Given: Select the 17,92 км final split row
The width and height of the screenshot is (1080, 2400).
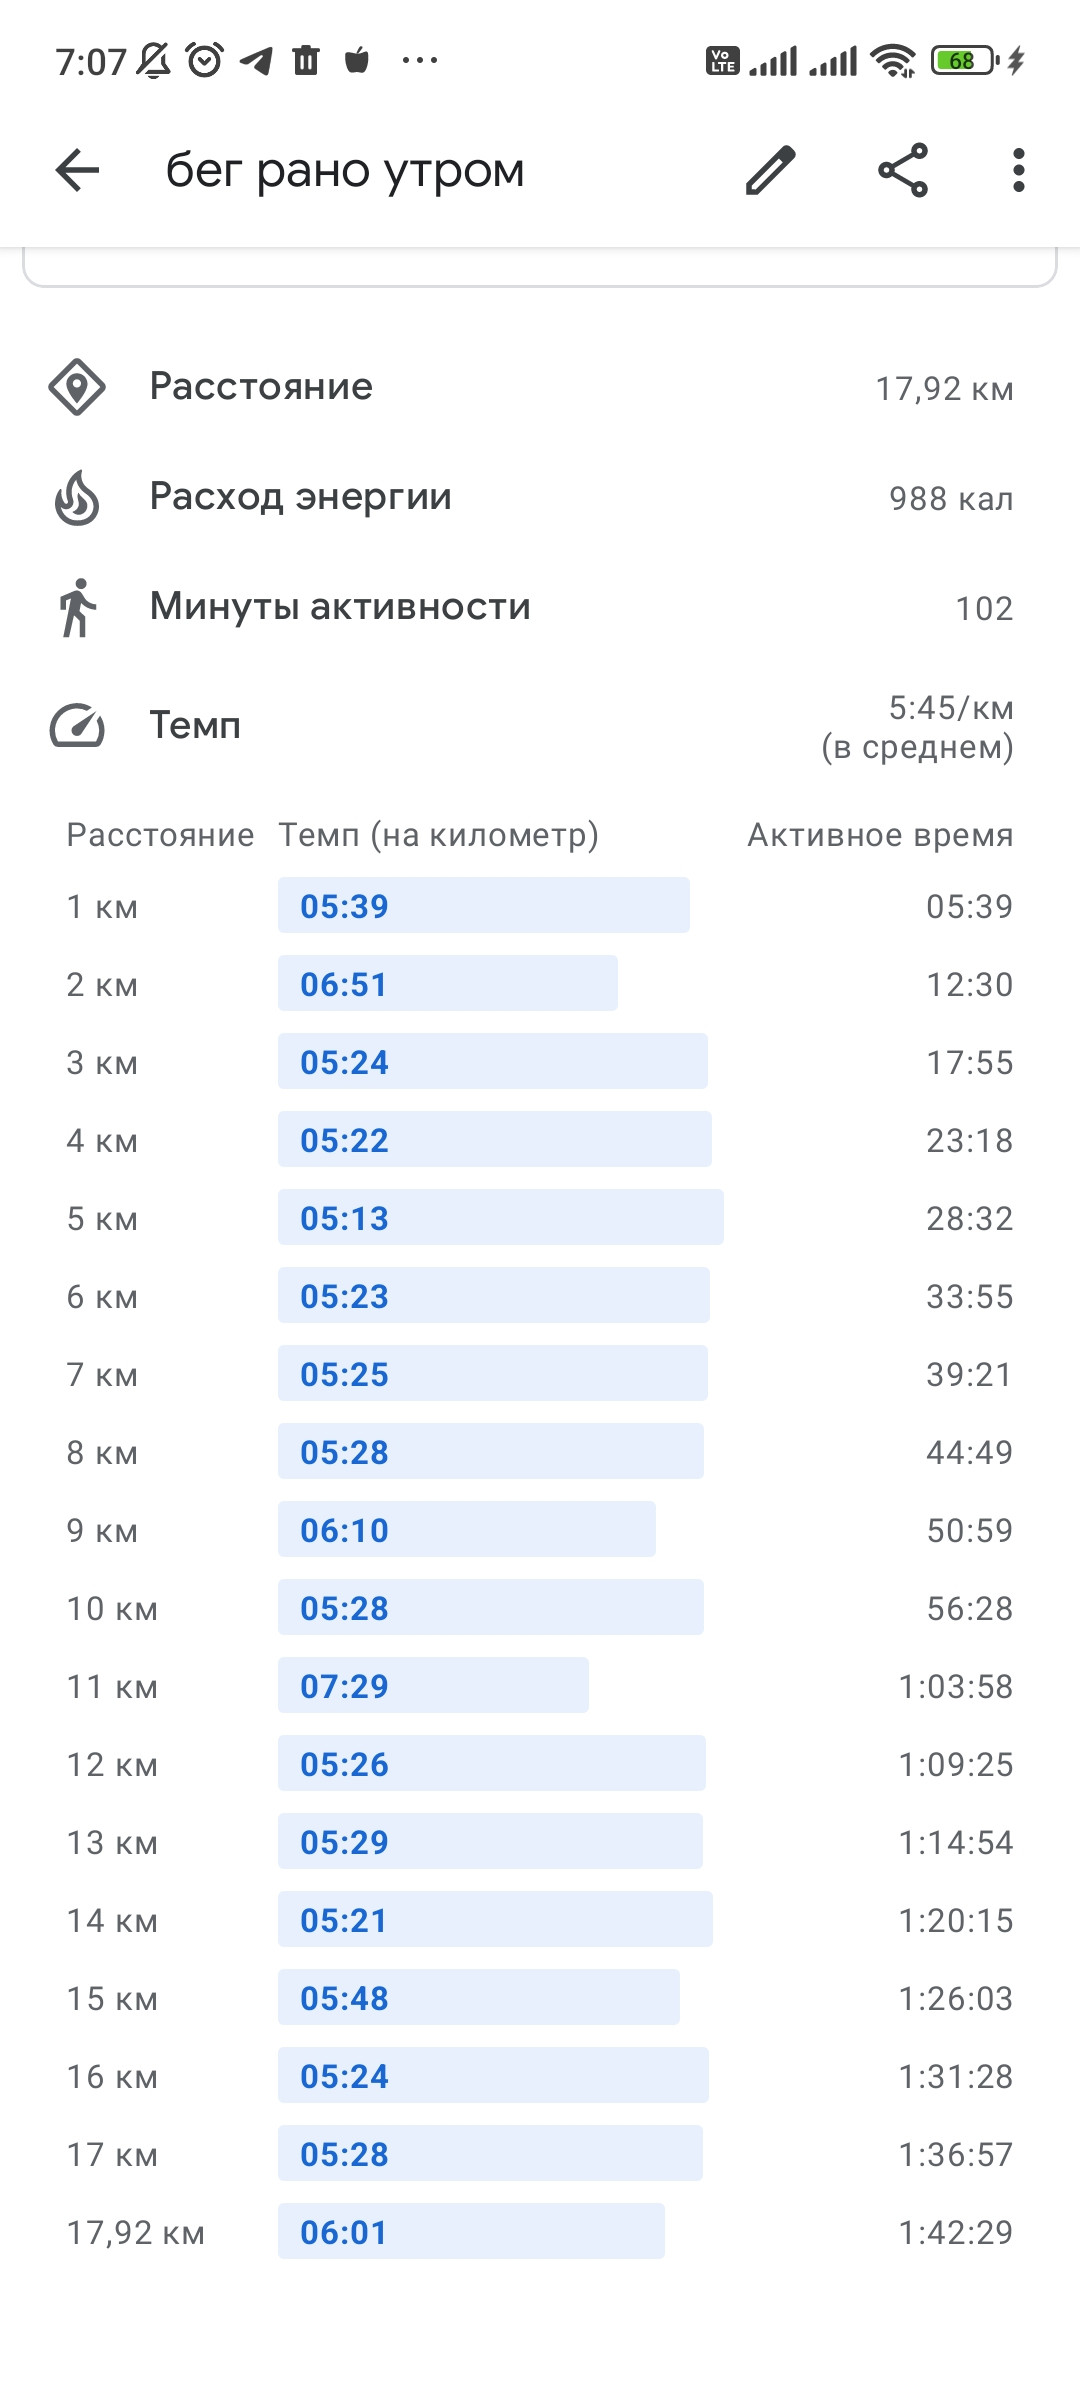Looking at the screenshot, I should tap(540, 2231).
